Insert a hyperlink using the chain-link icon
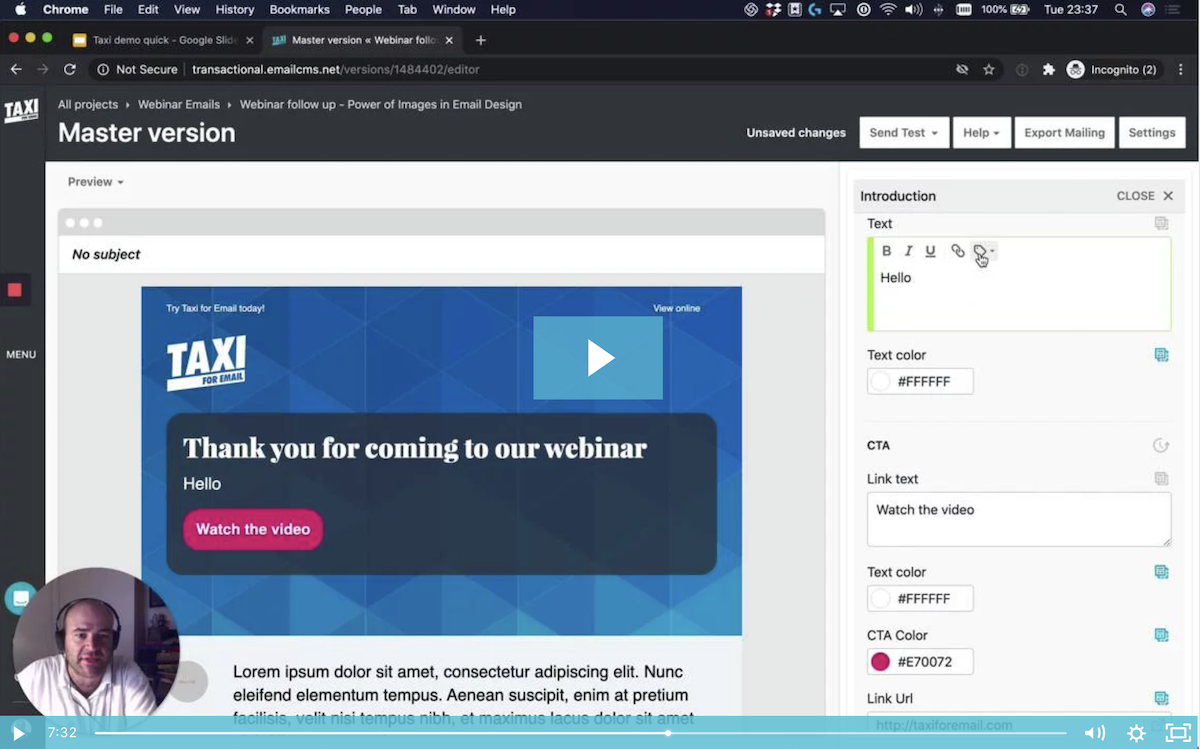 tap(957, 251)
